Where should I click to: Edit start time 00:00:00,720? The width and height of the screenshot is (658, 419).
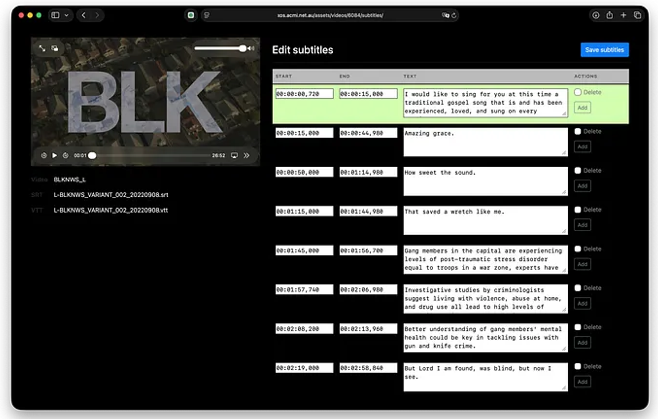304,94
